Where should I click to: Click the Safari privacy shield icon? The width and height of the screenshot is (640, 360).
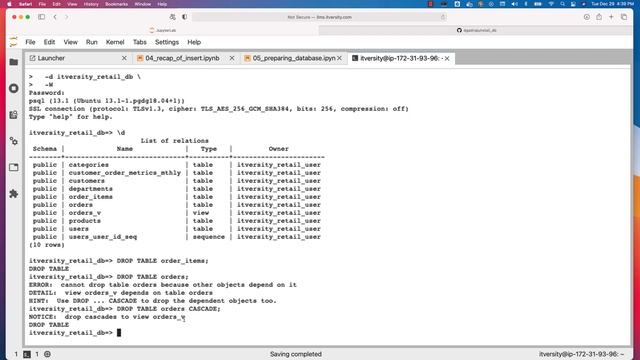[x=184, y=17]
